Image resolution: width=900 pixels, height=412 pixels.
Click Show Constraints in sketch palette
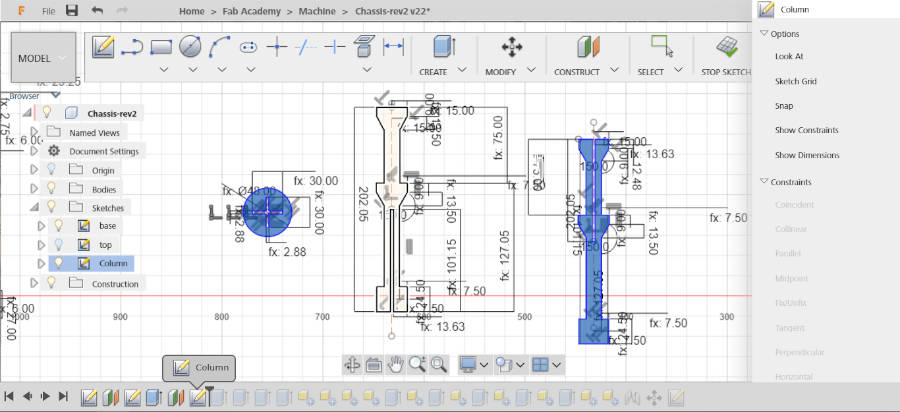click(806, 130)
